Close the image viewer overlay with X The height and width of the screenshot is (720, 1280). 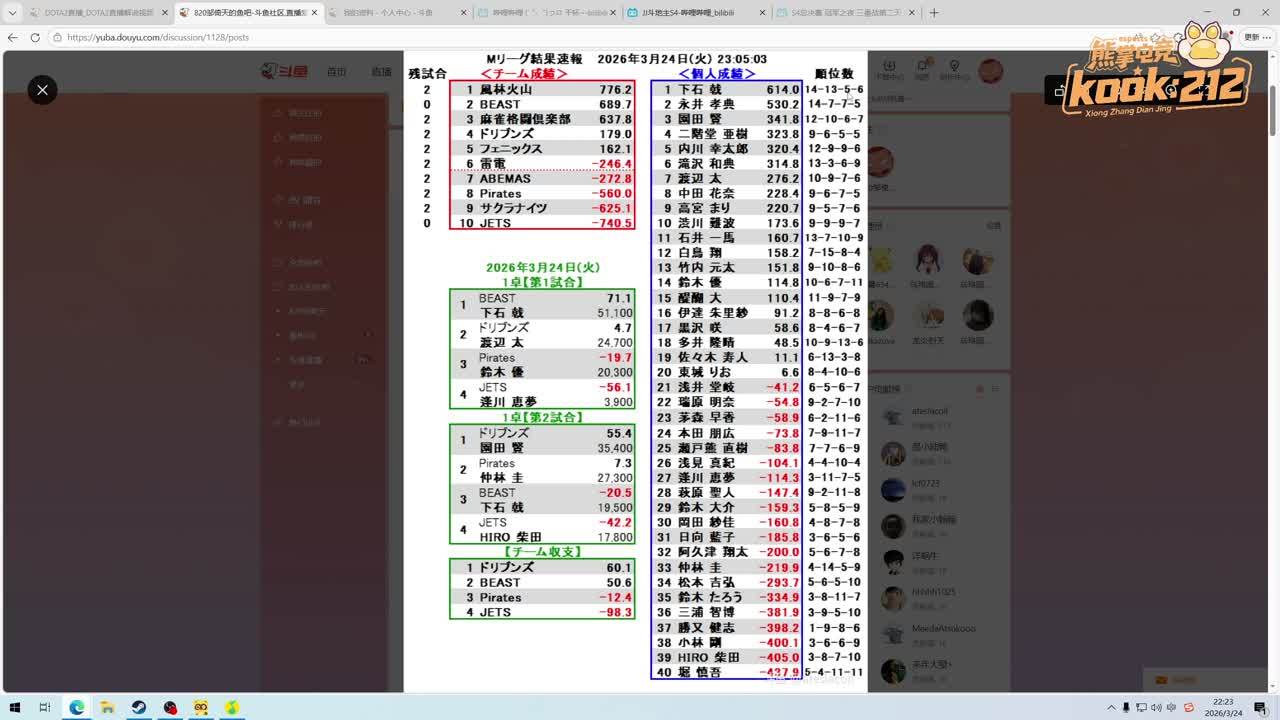42,90
